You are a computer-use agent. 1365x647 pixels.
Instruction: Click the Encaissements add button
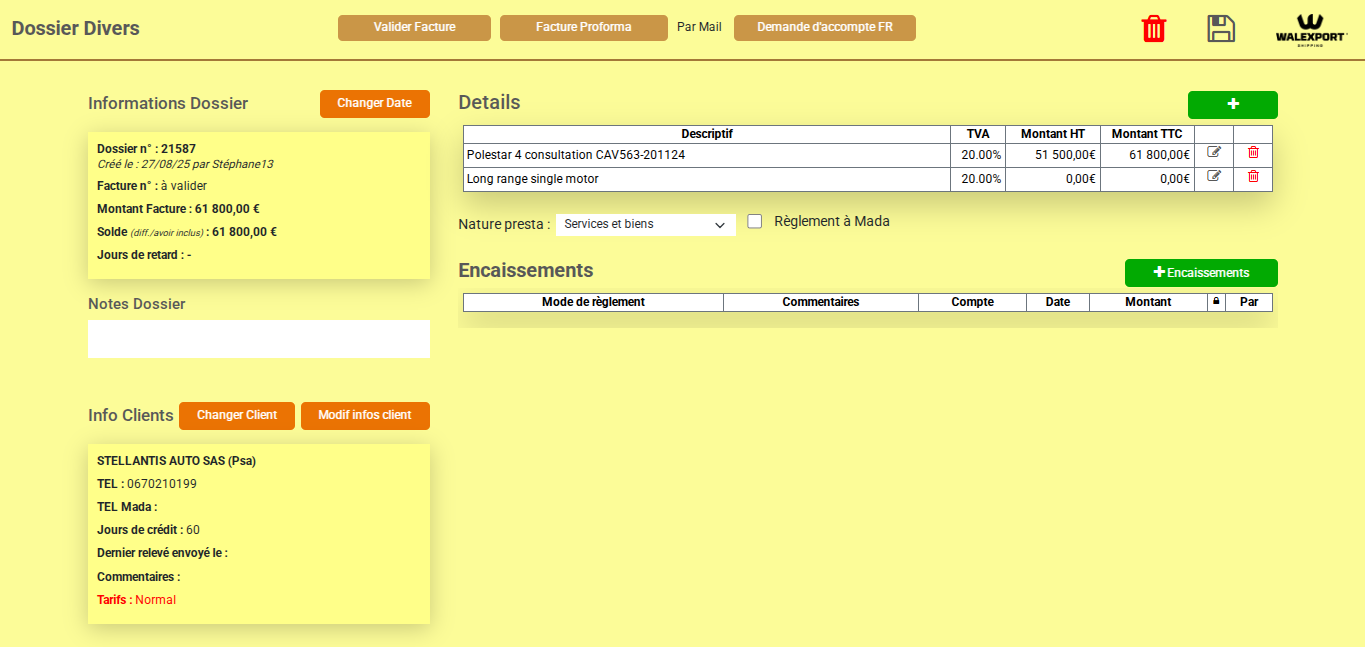(1200, 272)
